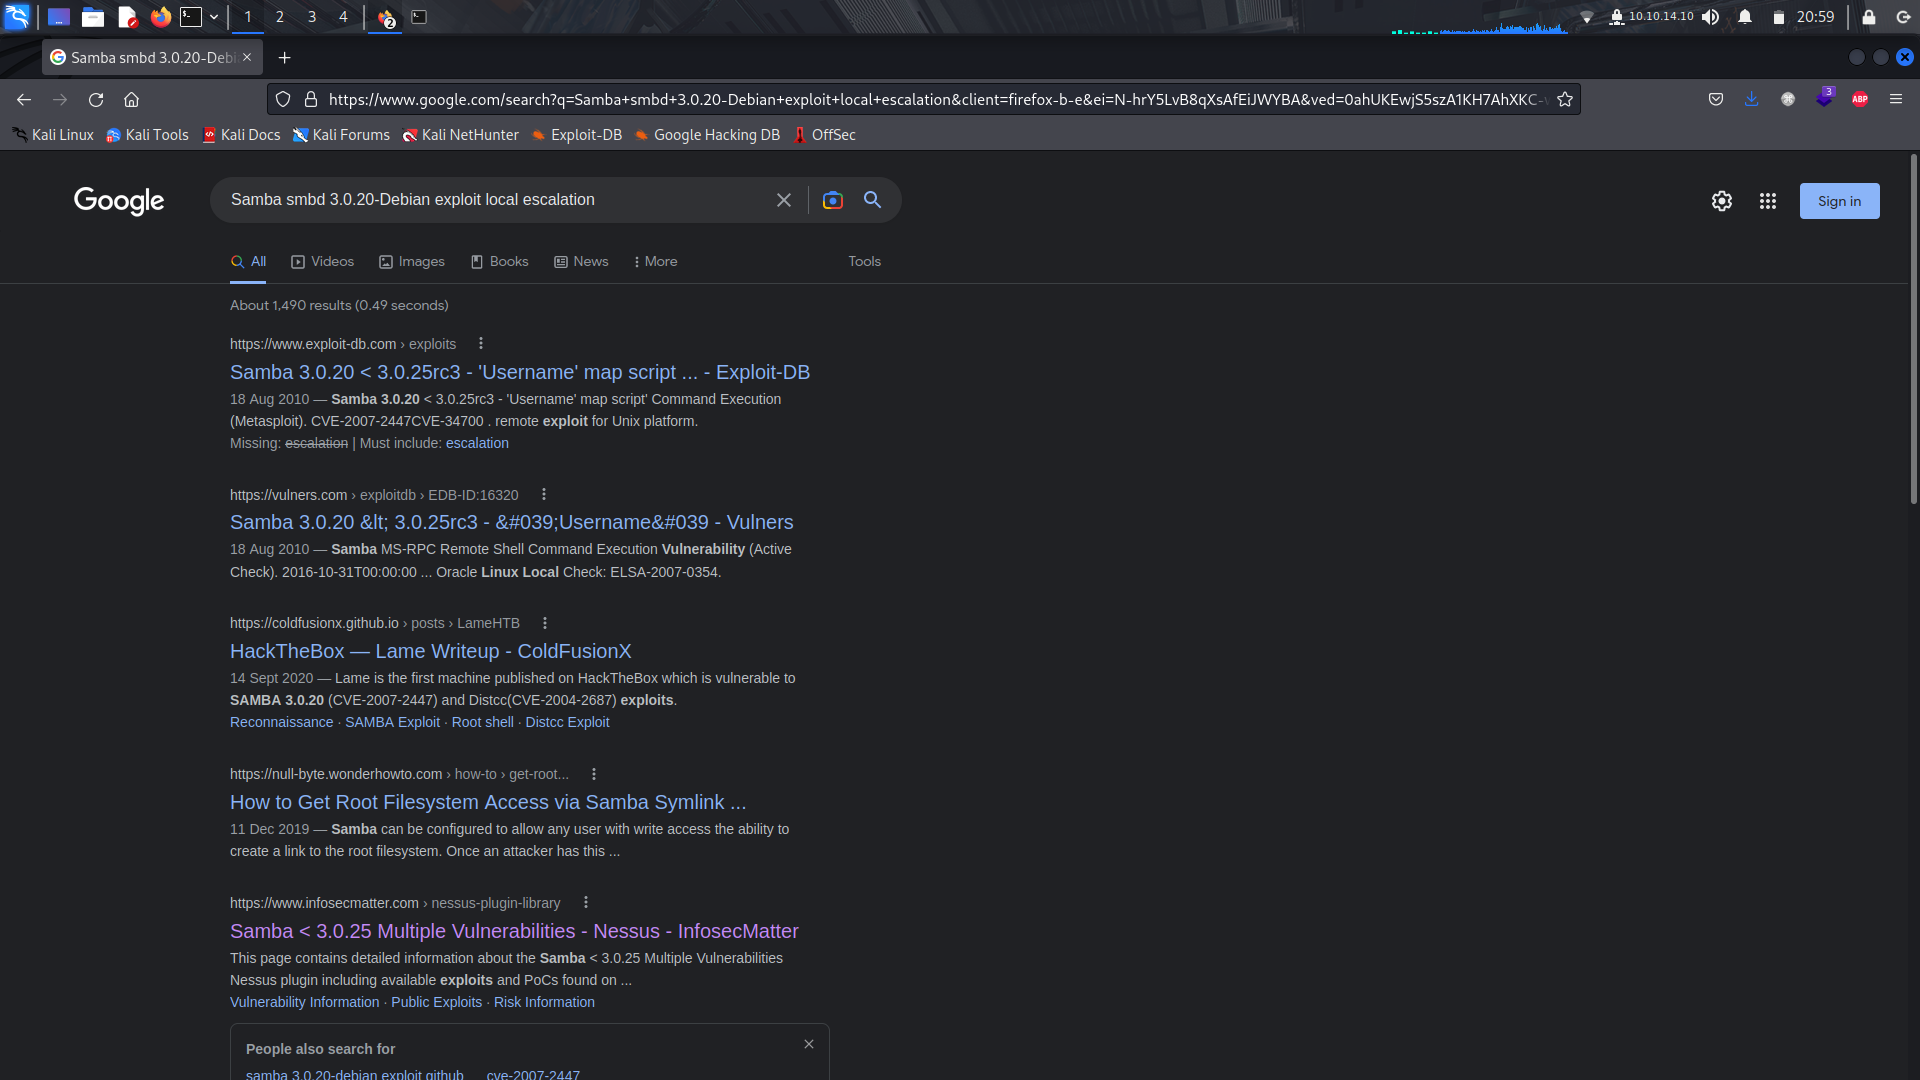1920x1080 pixels.
Task: Open the terminal emulator panel icon
Action: 191,17
